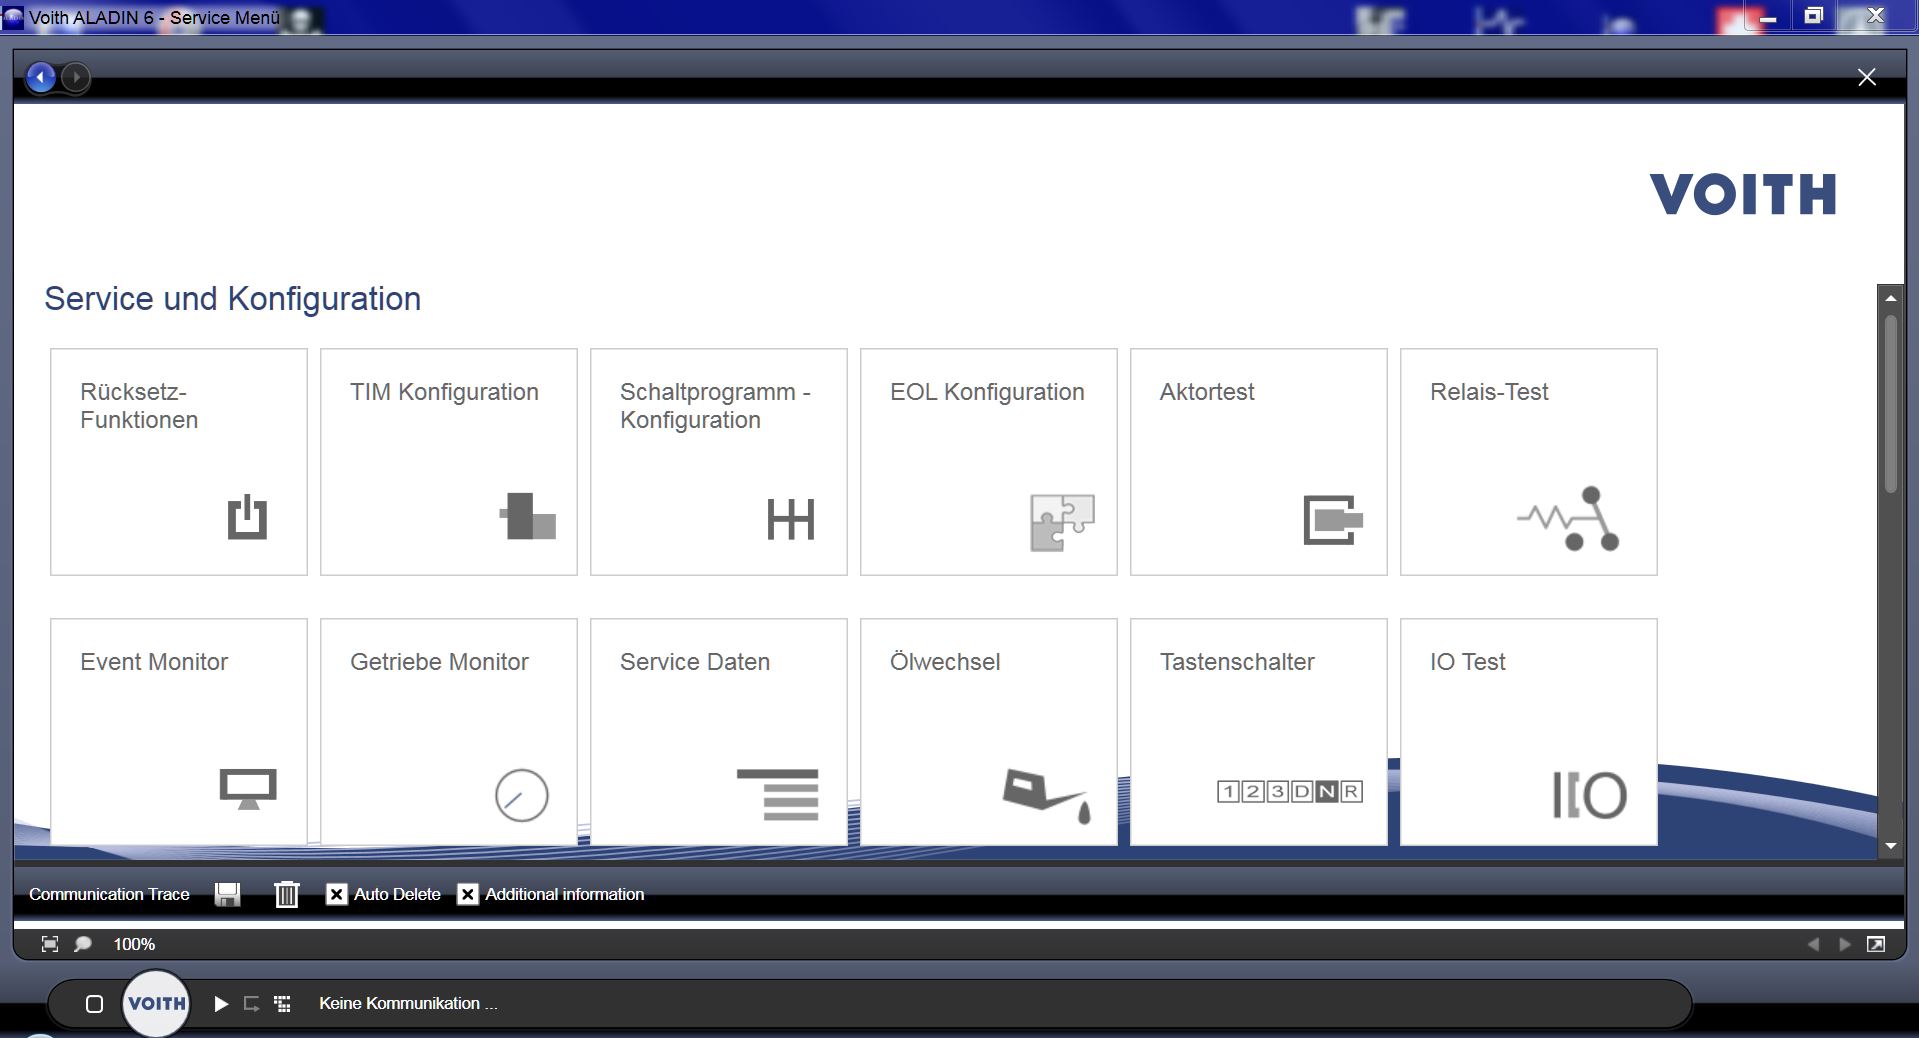Viewport: 1919px width, 1038px height.
Task: Click the scroll down arrow of tile list
Action: 1890,846
